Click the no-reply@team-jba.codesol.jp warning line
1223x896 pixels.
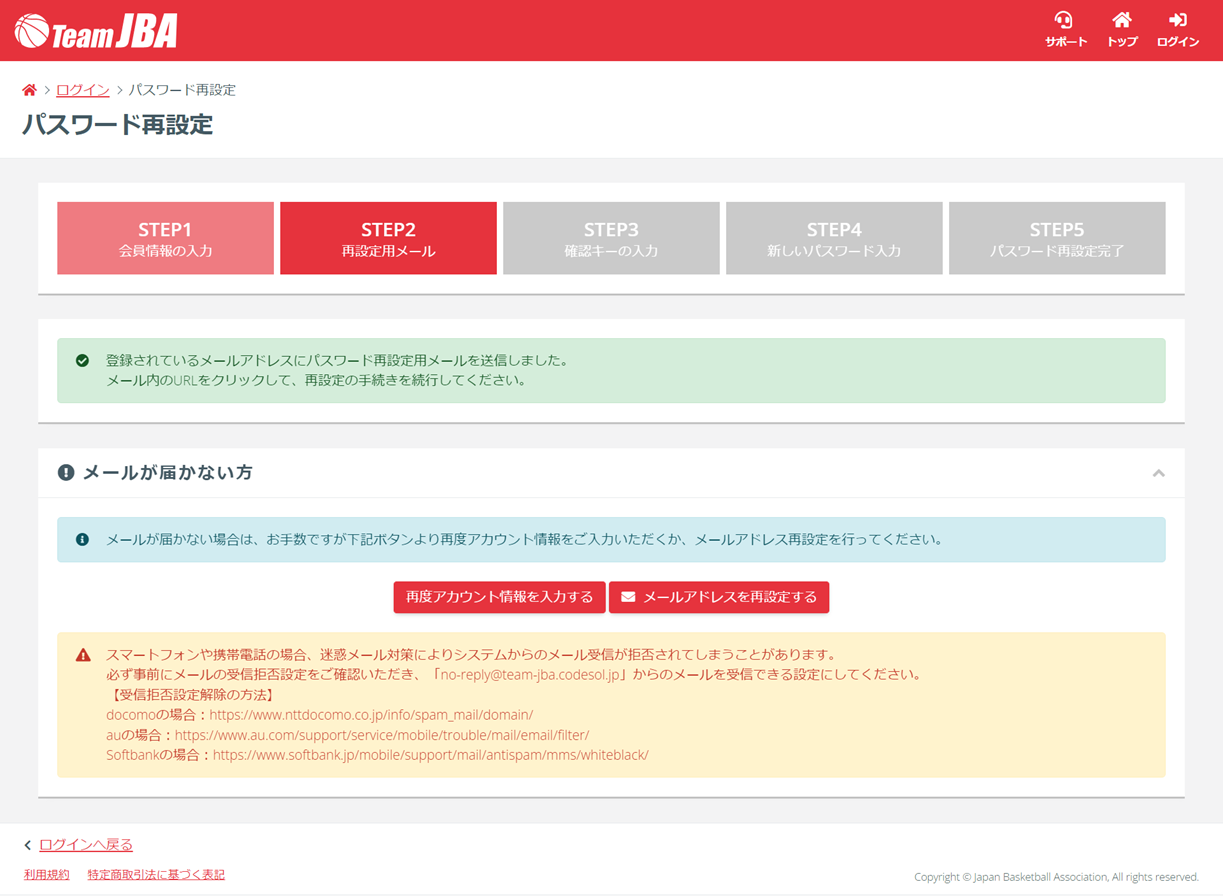point(513,675)
